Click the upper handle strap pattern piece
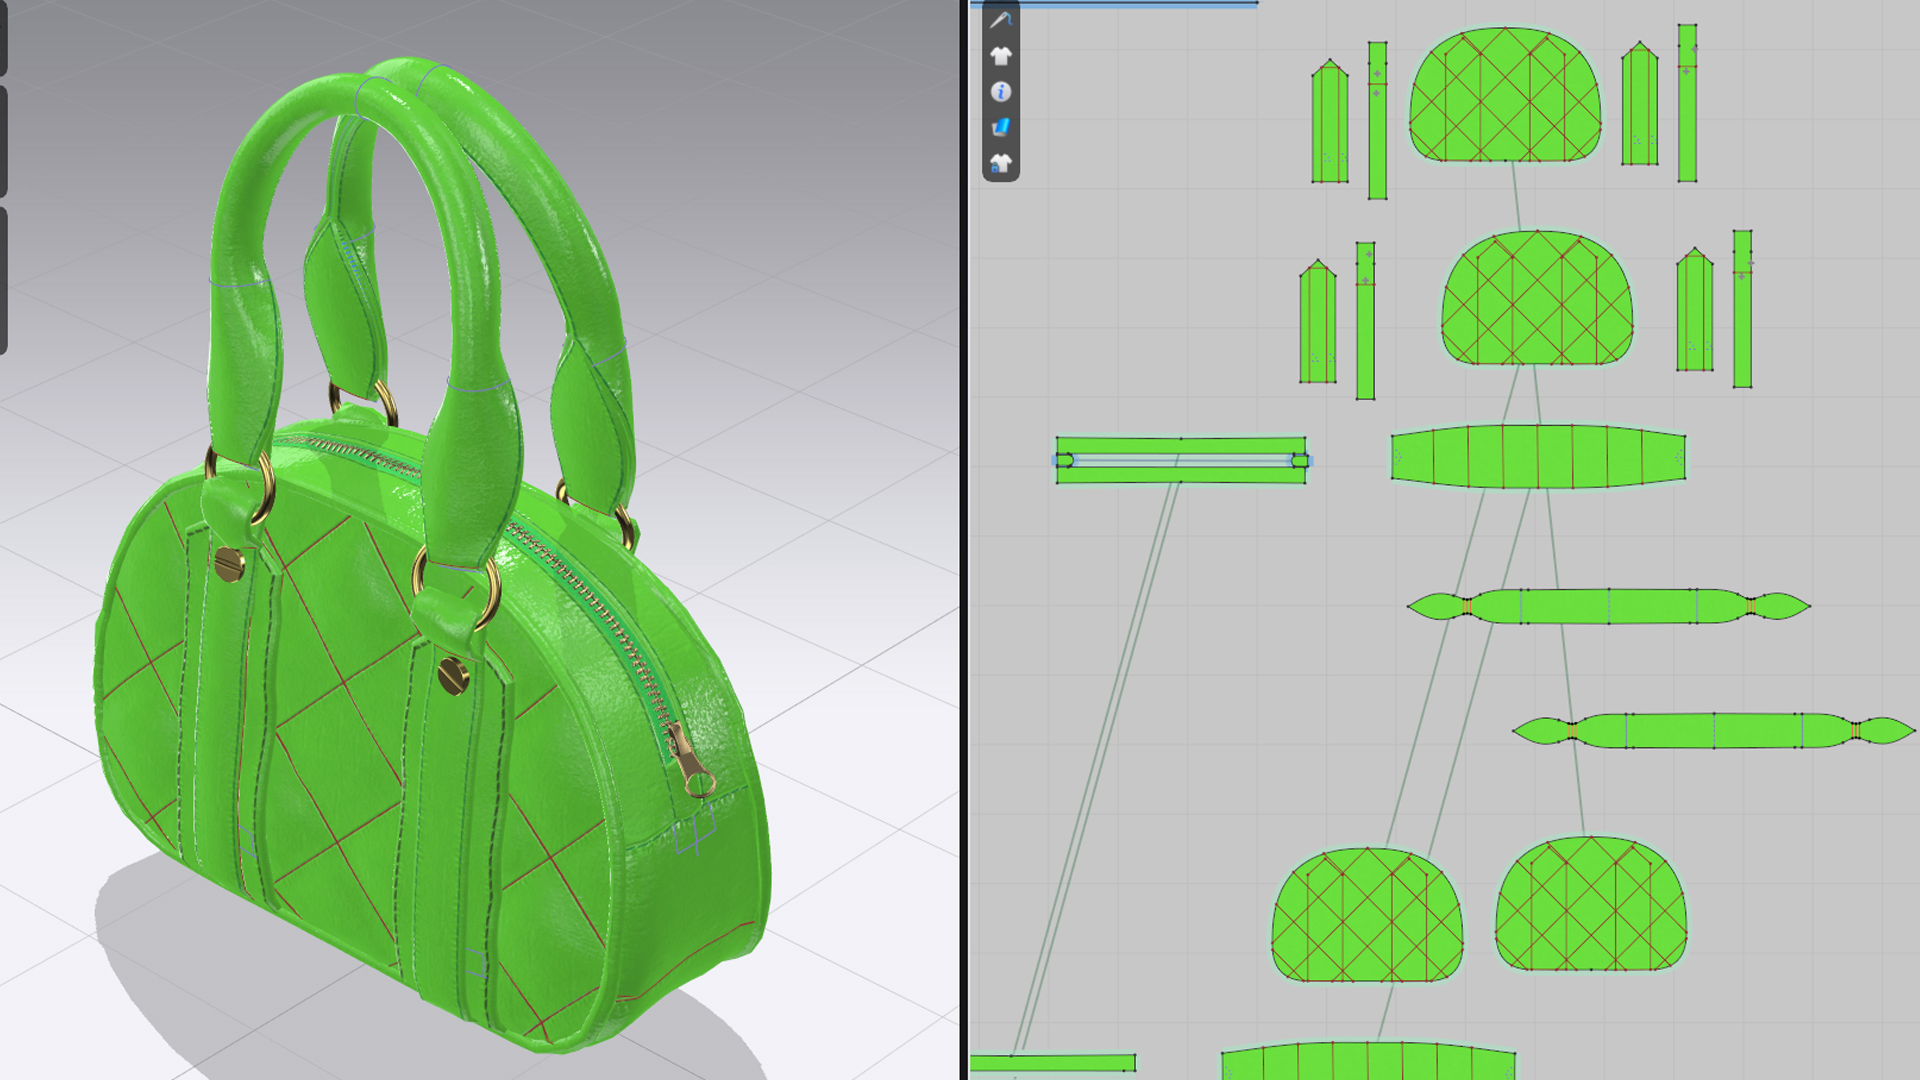The height and width of the screenshot is (1080, 1920). [x=1608, y=606]
